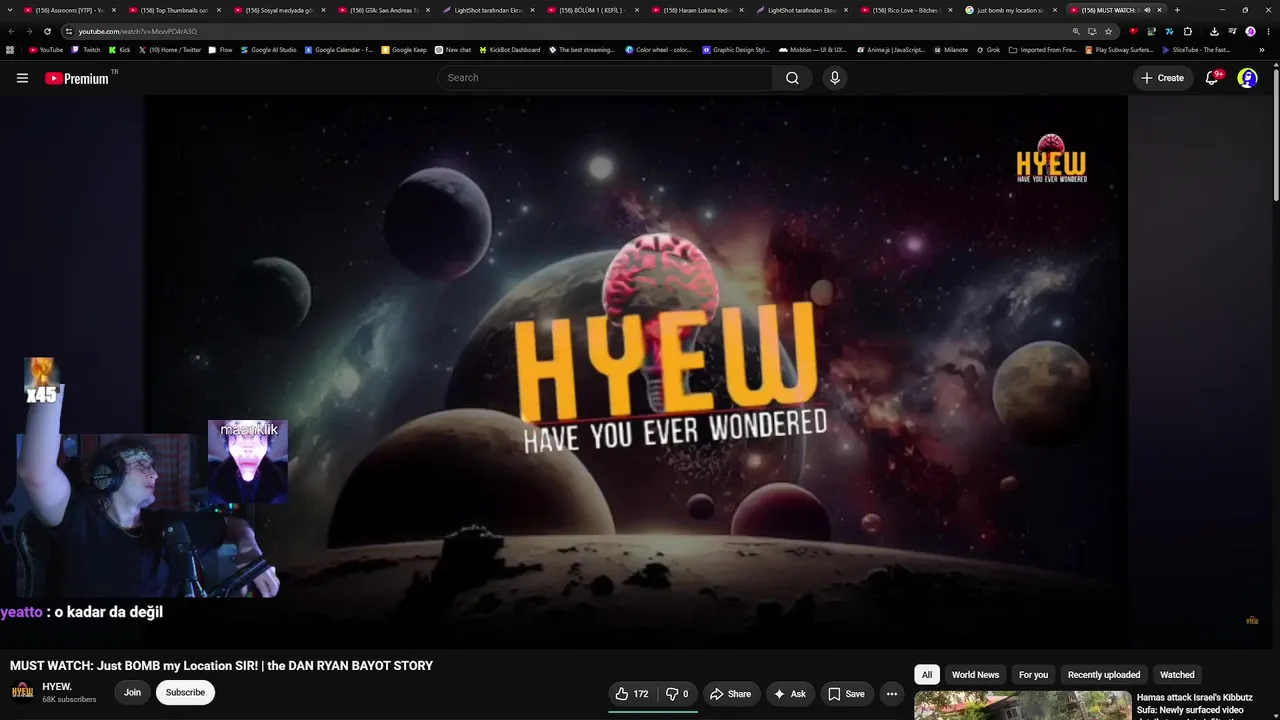Open Chrome apps grid icon
This screenshot has width=1280, height=720.
point(10,49)
